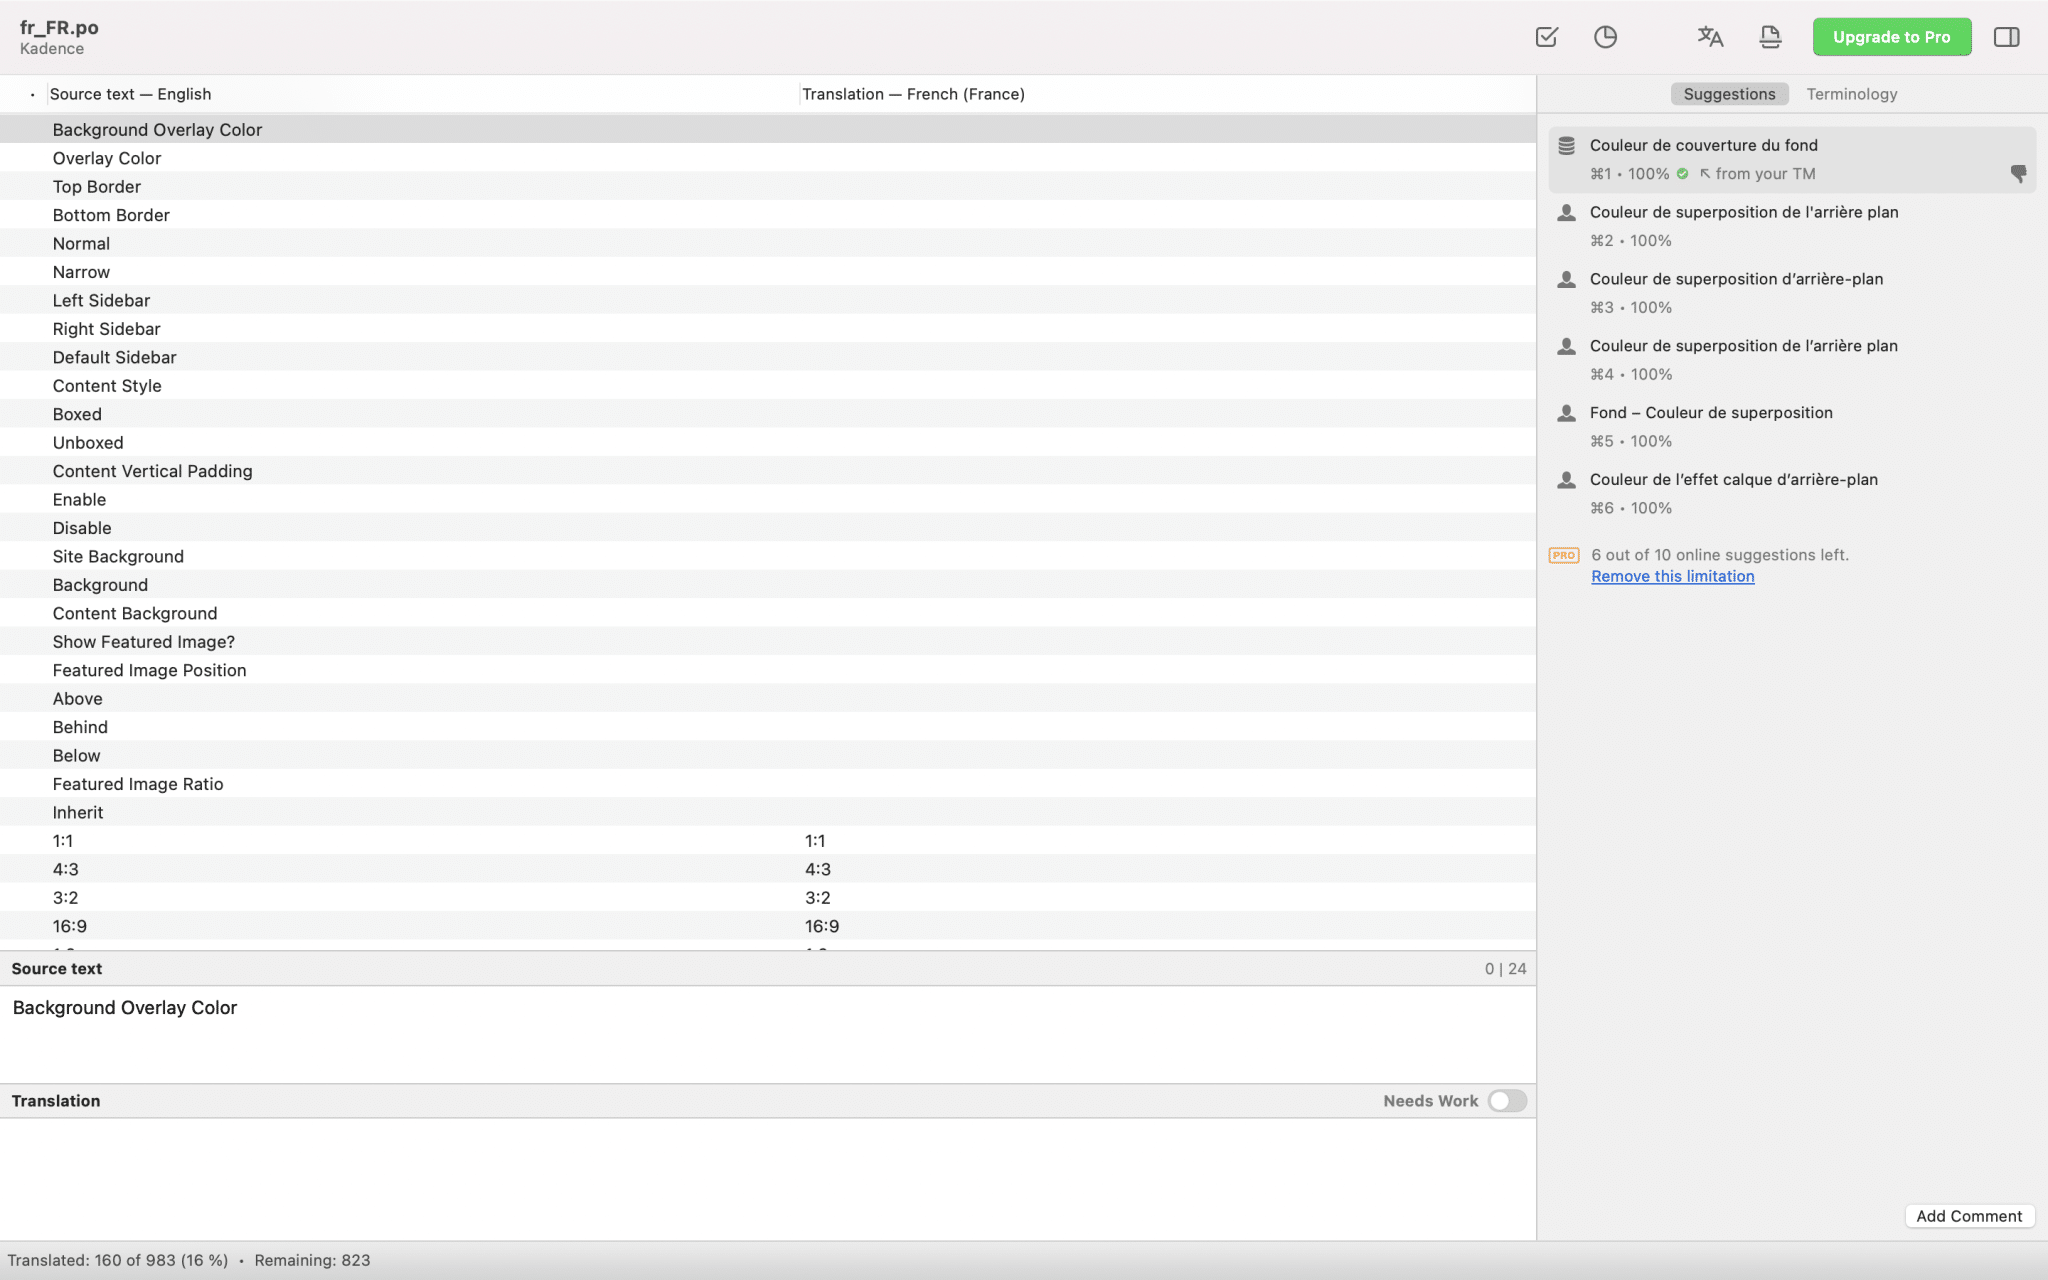Click Upgrade to Pro button

tap(1892, 35)
